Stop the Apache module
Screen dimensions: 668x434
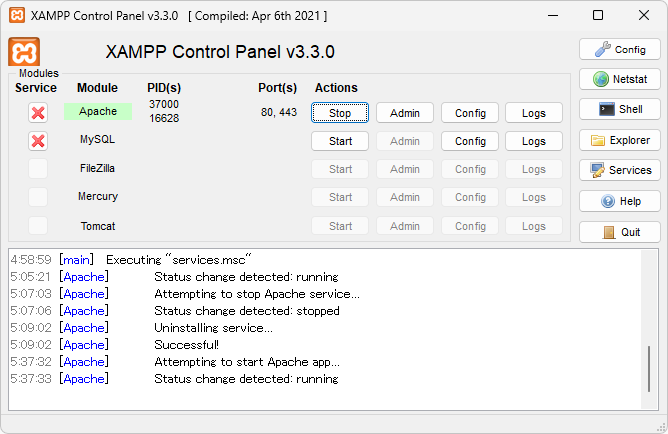[340, 113]
